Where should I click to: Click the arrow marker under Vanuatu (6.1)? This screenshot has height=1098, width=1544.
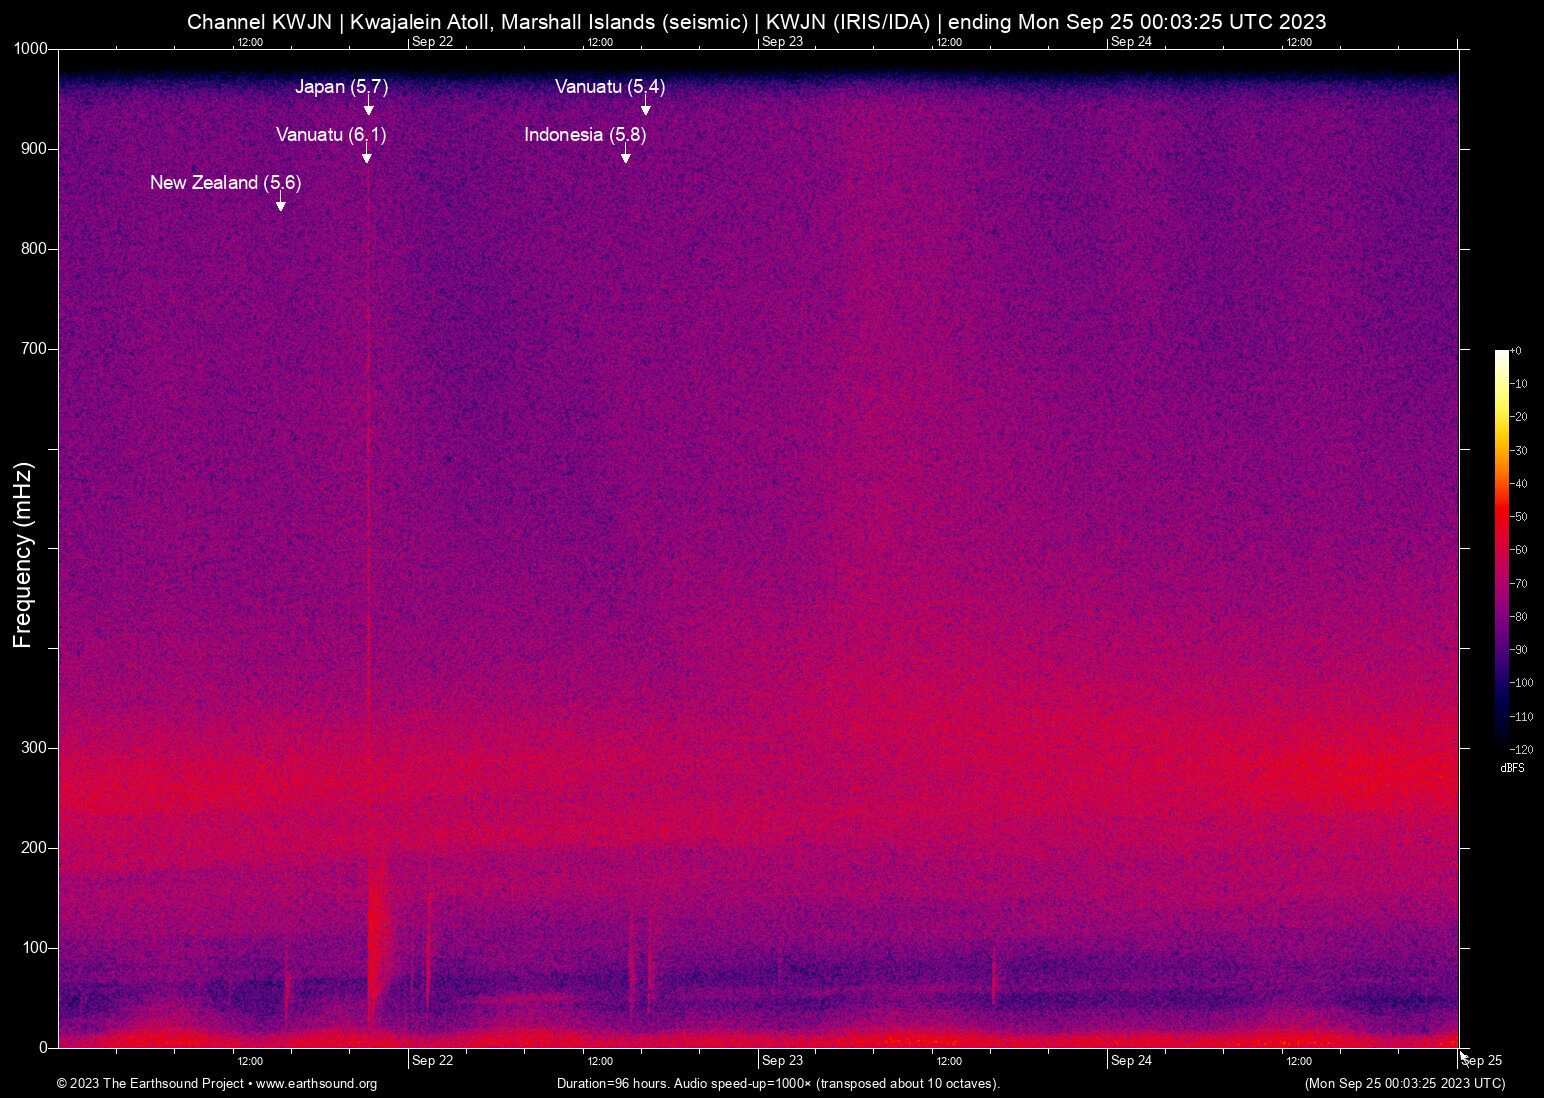coord(367,155)
